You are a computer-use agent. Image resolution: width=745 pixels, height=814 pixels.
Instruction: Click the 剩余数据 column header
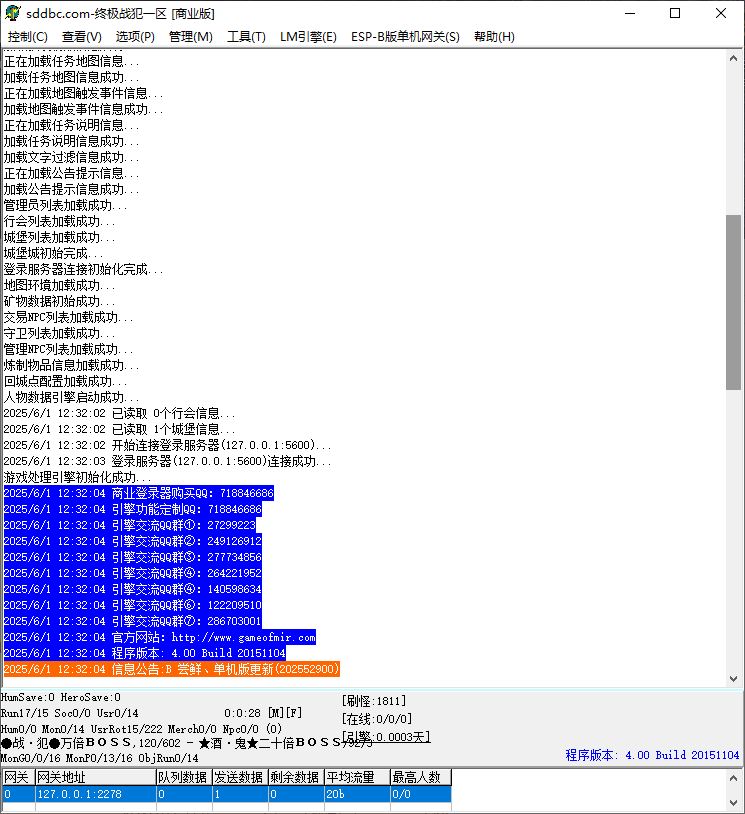point(296,777)
